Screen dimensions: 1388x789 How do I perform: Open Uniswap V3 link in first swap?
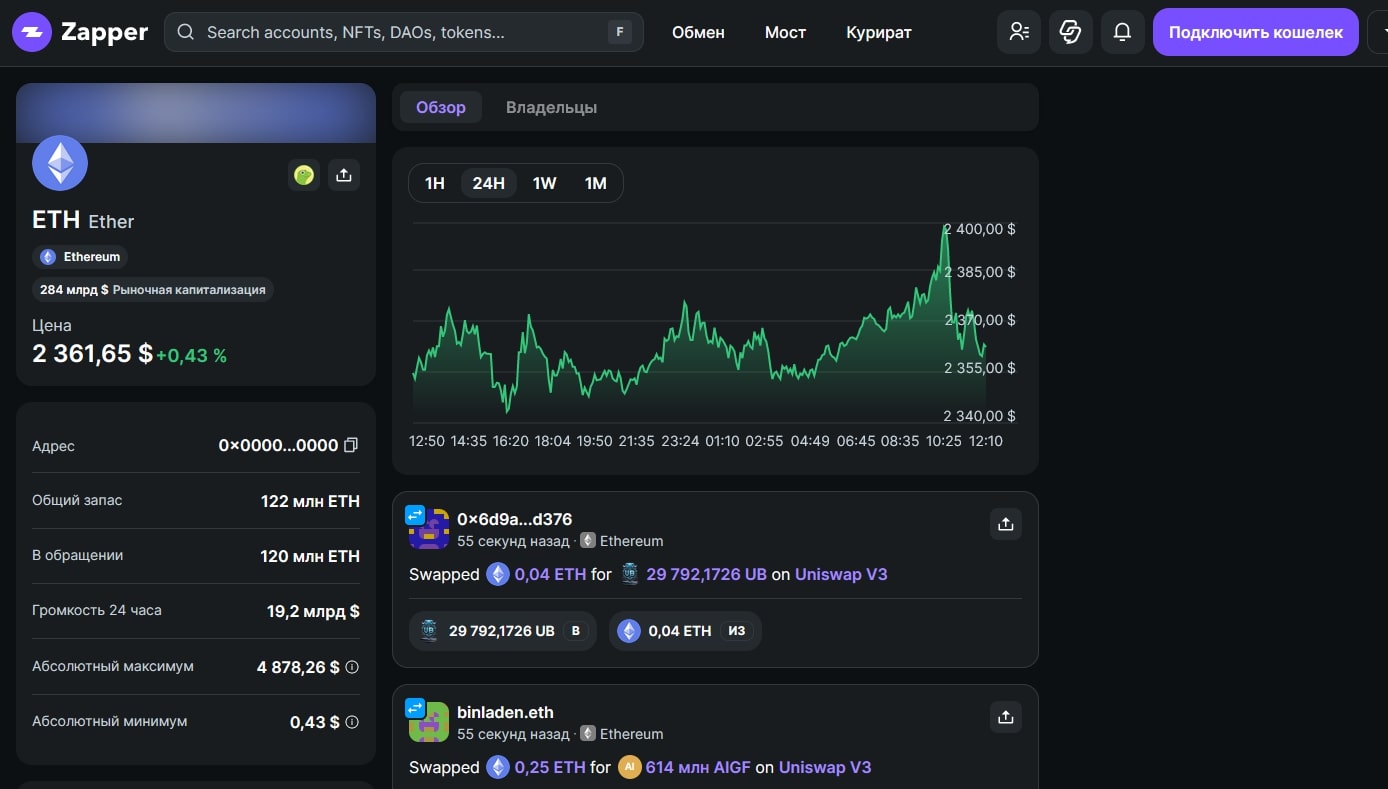tap(841, 574)
